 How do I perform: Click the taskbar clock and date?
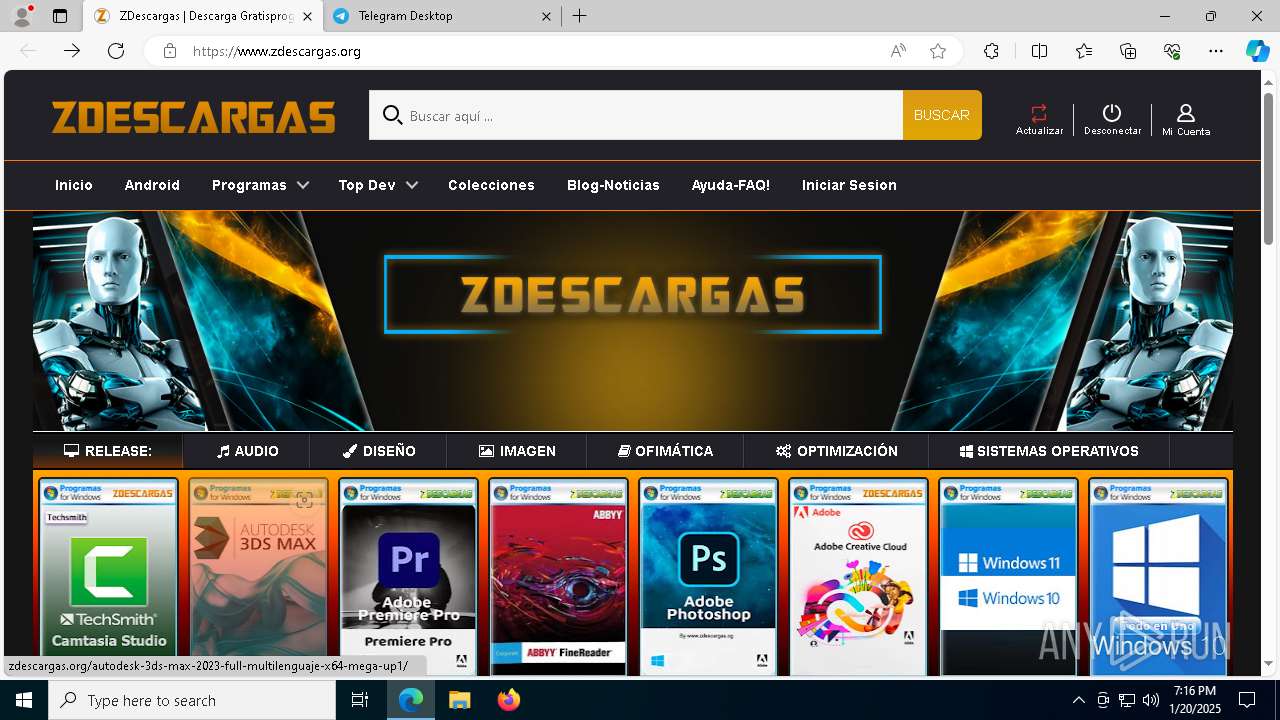(1195, 700)
